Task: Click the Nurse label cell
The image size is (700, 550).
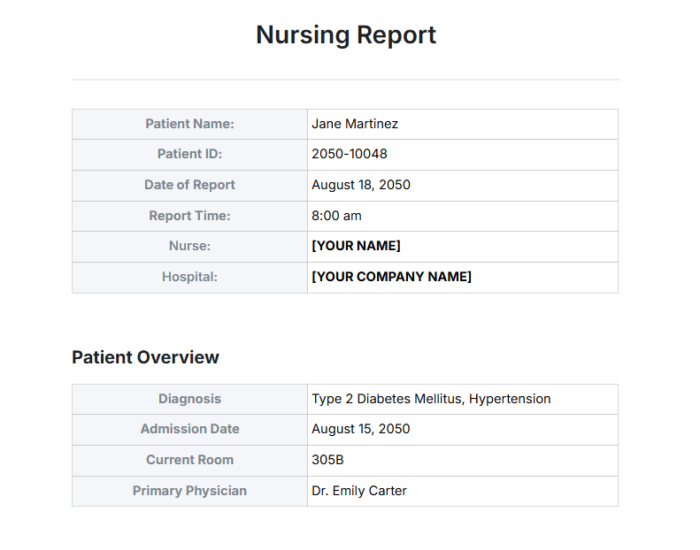Action: click(x=189, y=246)
